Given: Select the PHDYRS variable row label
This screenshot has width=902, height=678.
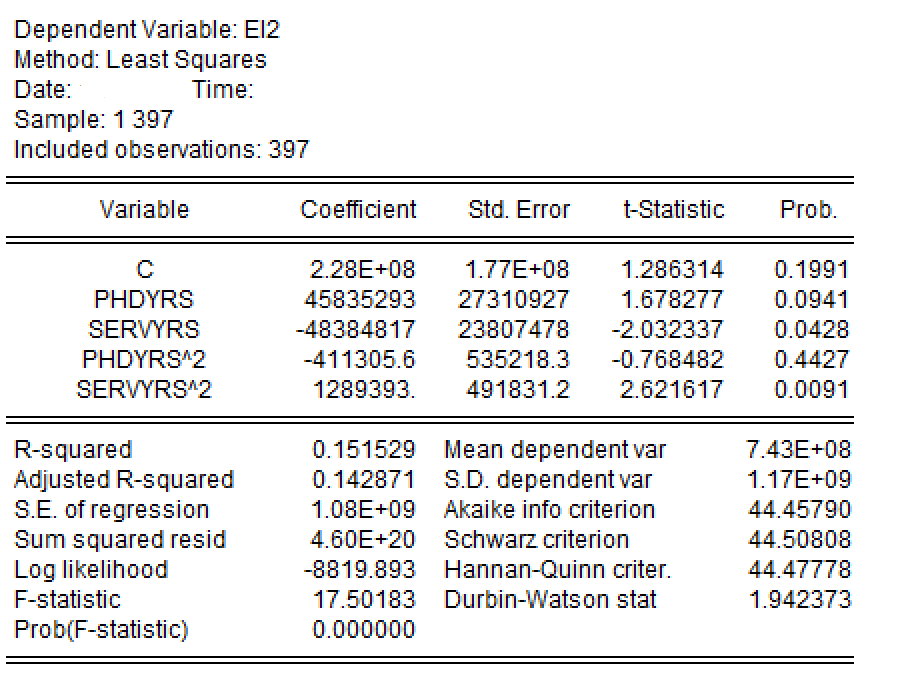Looking at the screenshot, I should (x=144, y=299).
